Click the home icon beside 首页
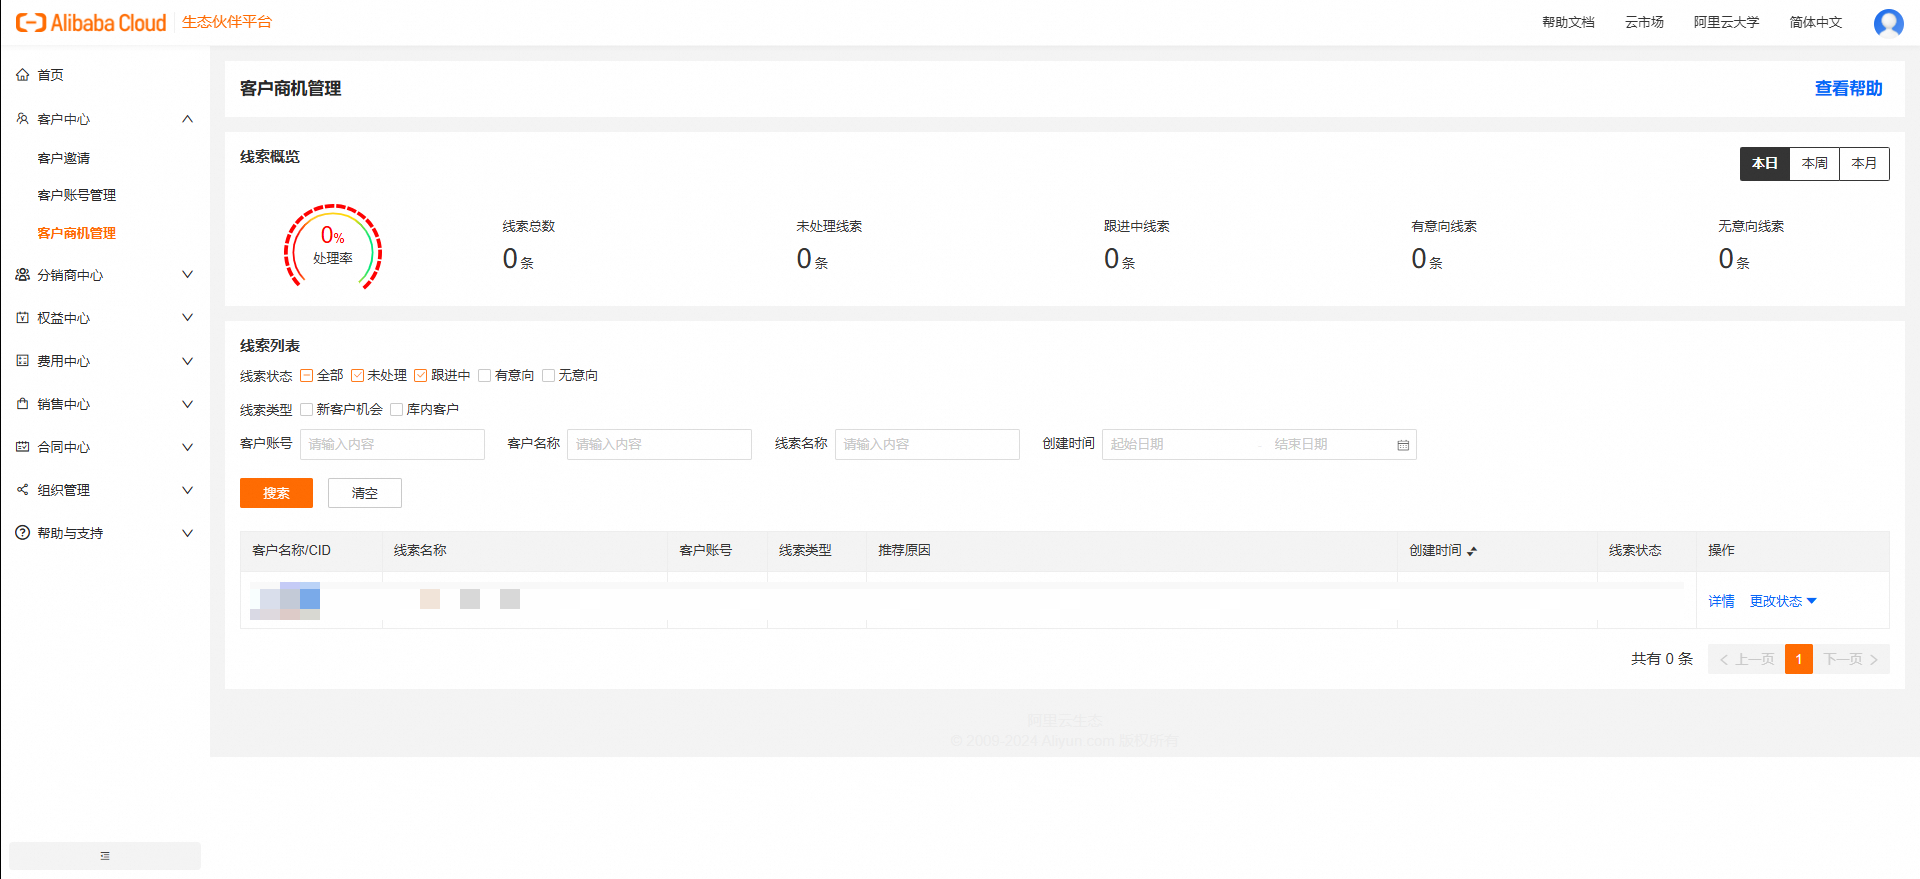This screenshot has height=879, width=1920. [22, 75]
